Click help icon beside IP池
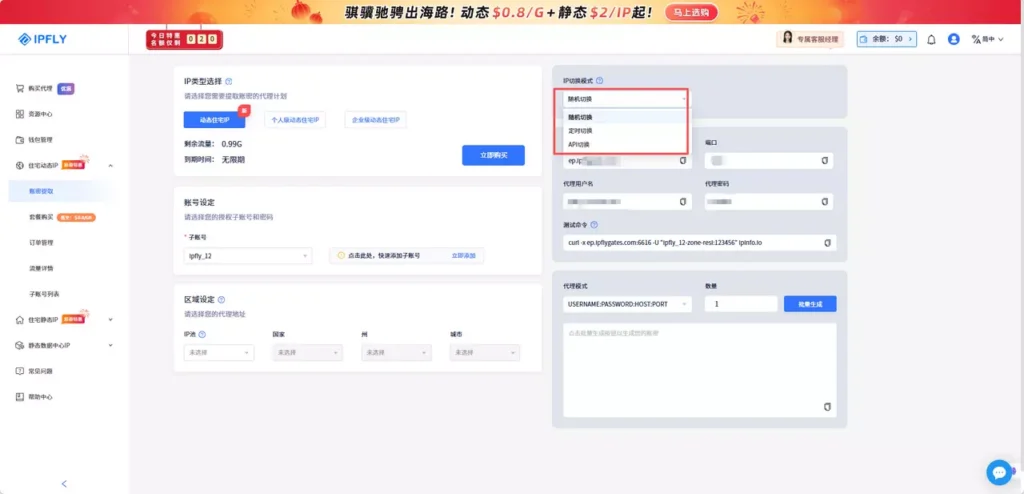The image size is (1024, 494). (202, 334)
